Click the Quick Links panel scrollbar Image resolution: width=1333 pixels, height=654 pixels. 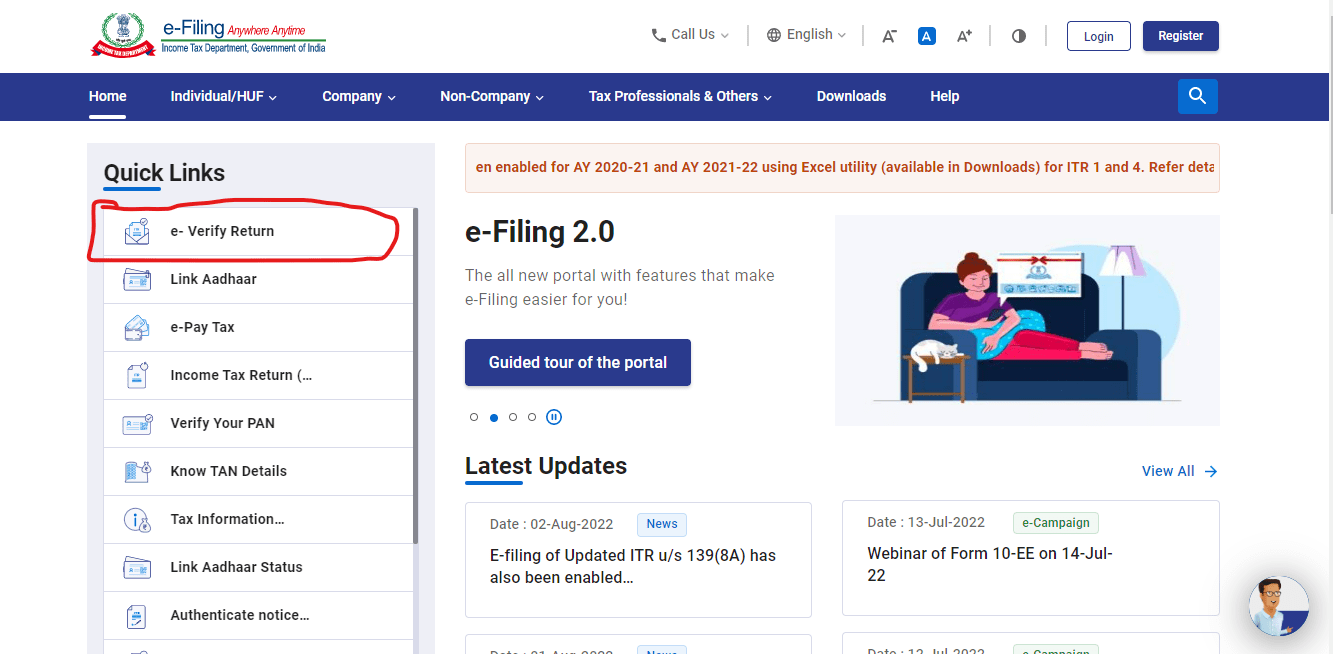[416, 375]
